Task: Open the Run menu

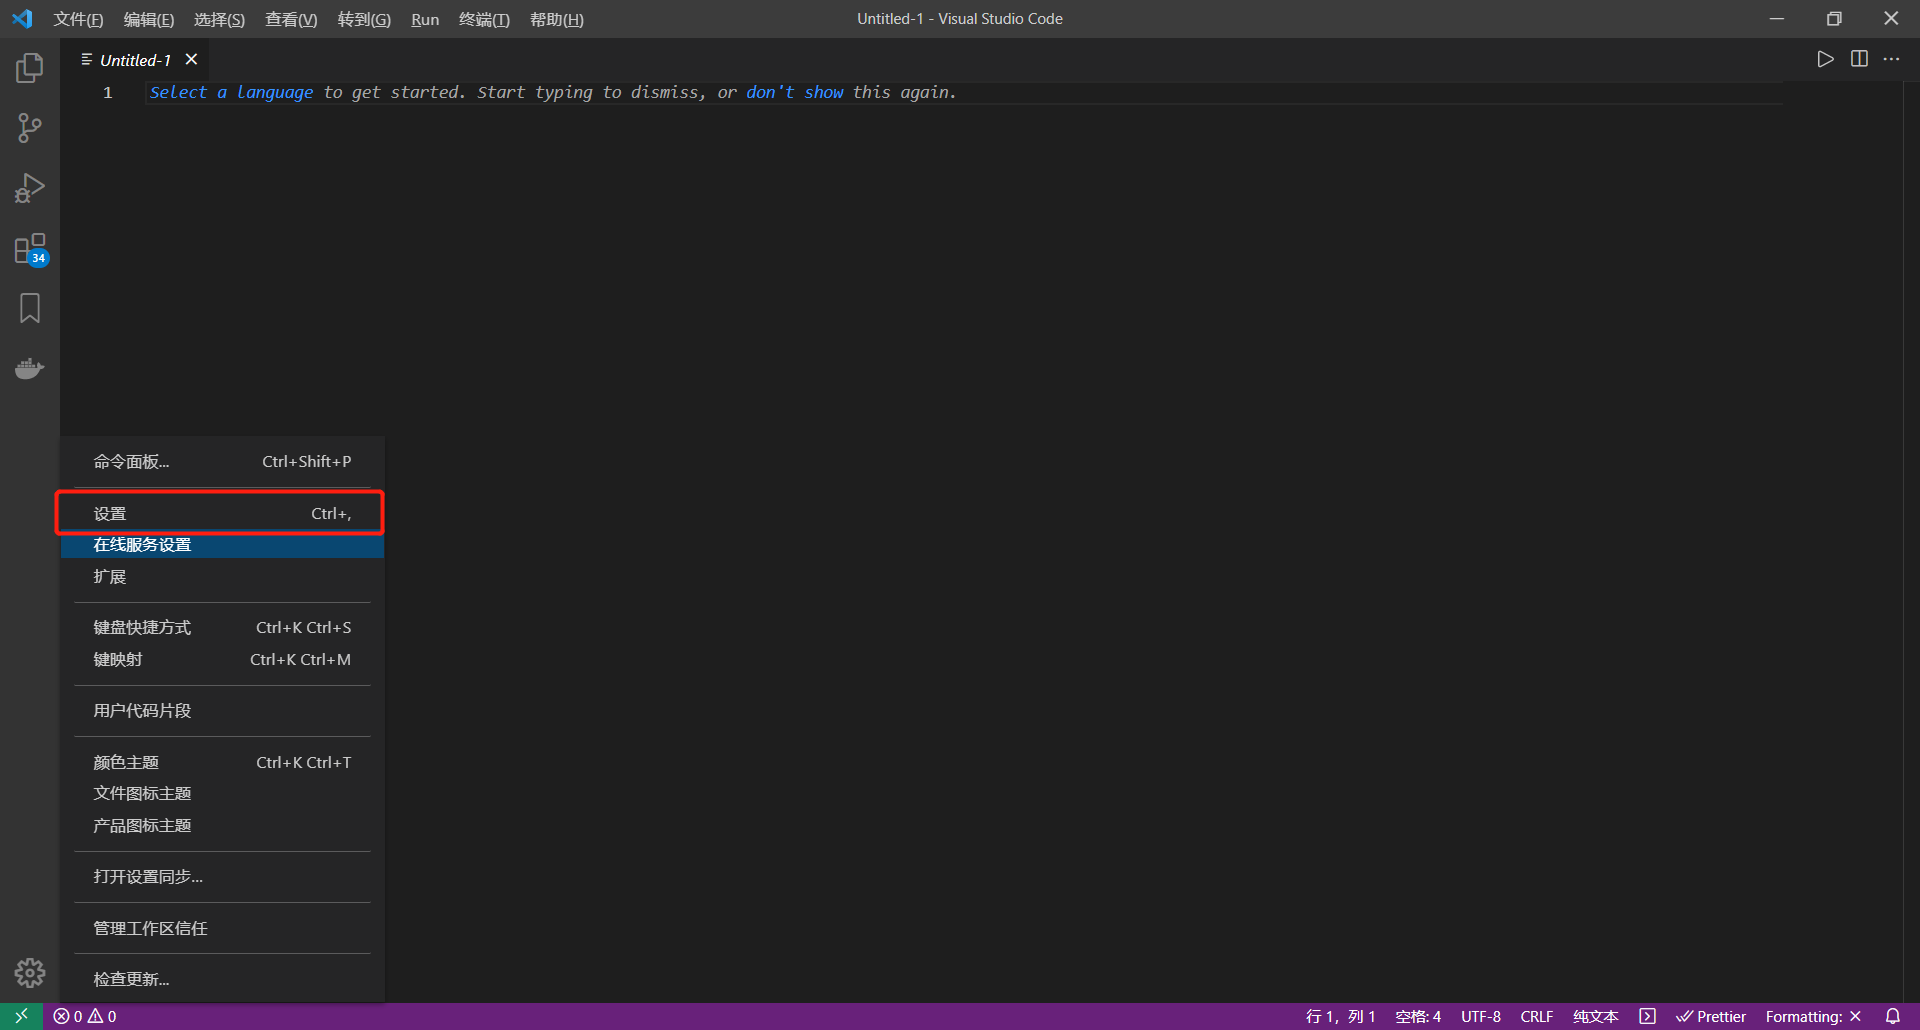Action: 425,19
